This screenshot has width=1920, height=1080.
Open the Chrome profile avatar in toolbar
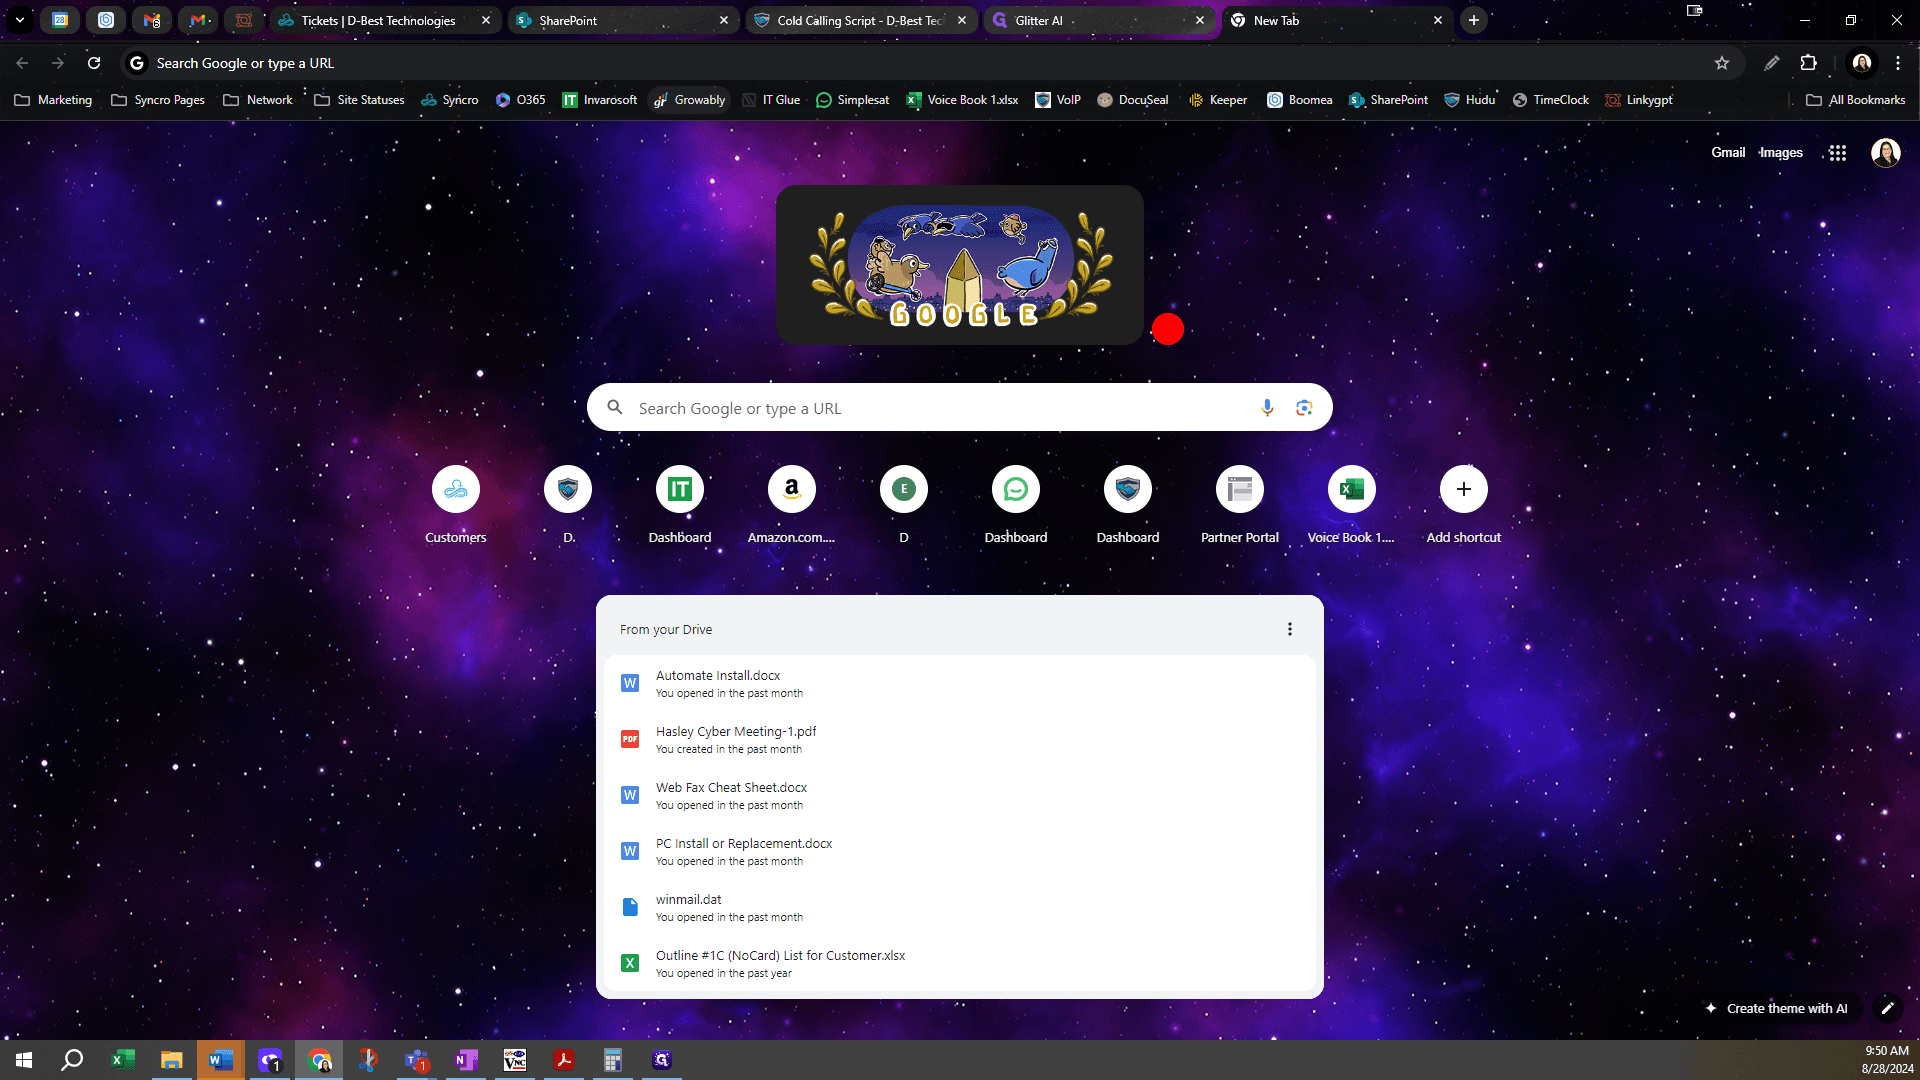1862,63
